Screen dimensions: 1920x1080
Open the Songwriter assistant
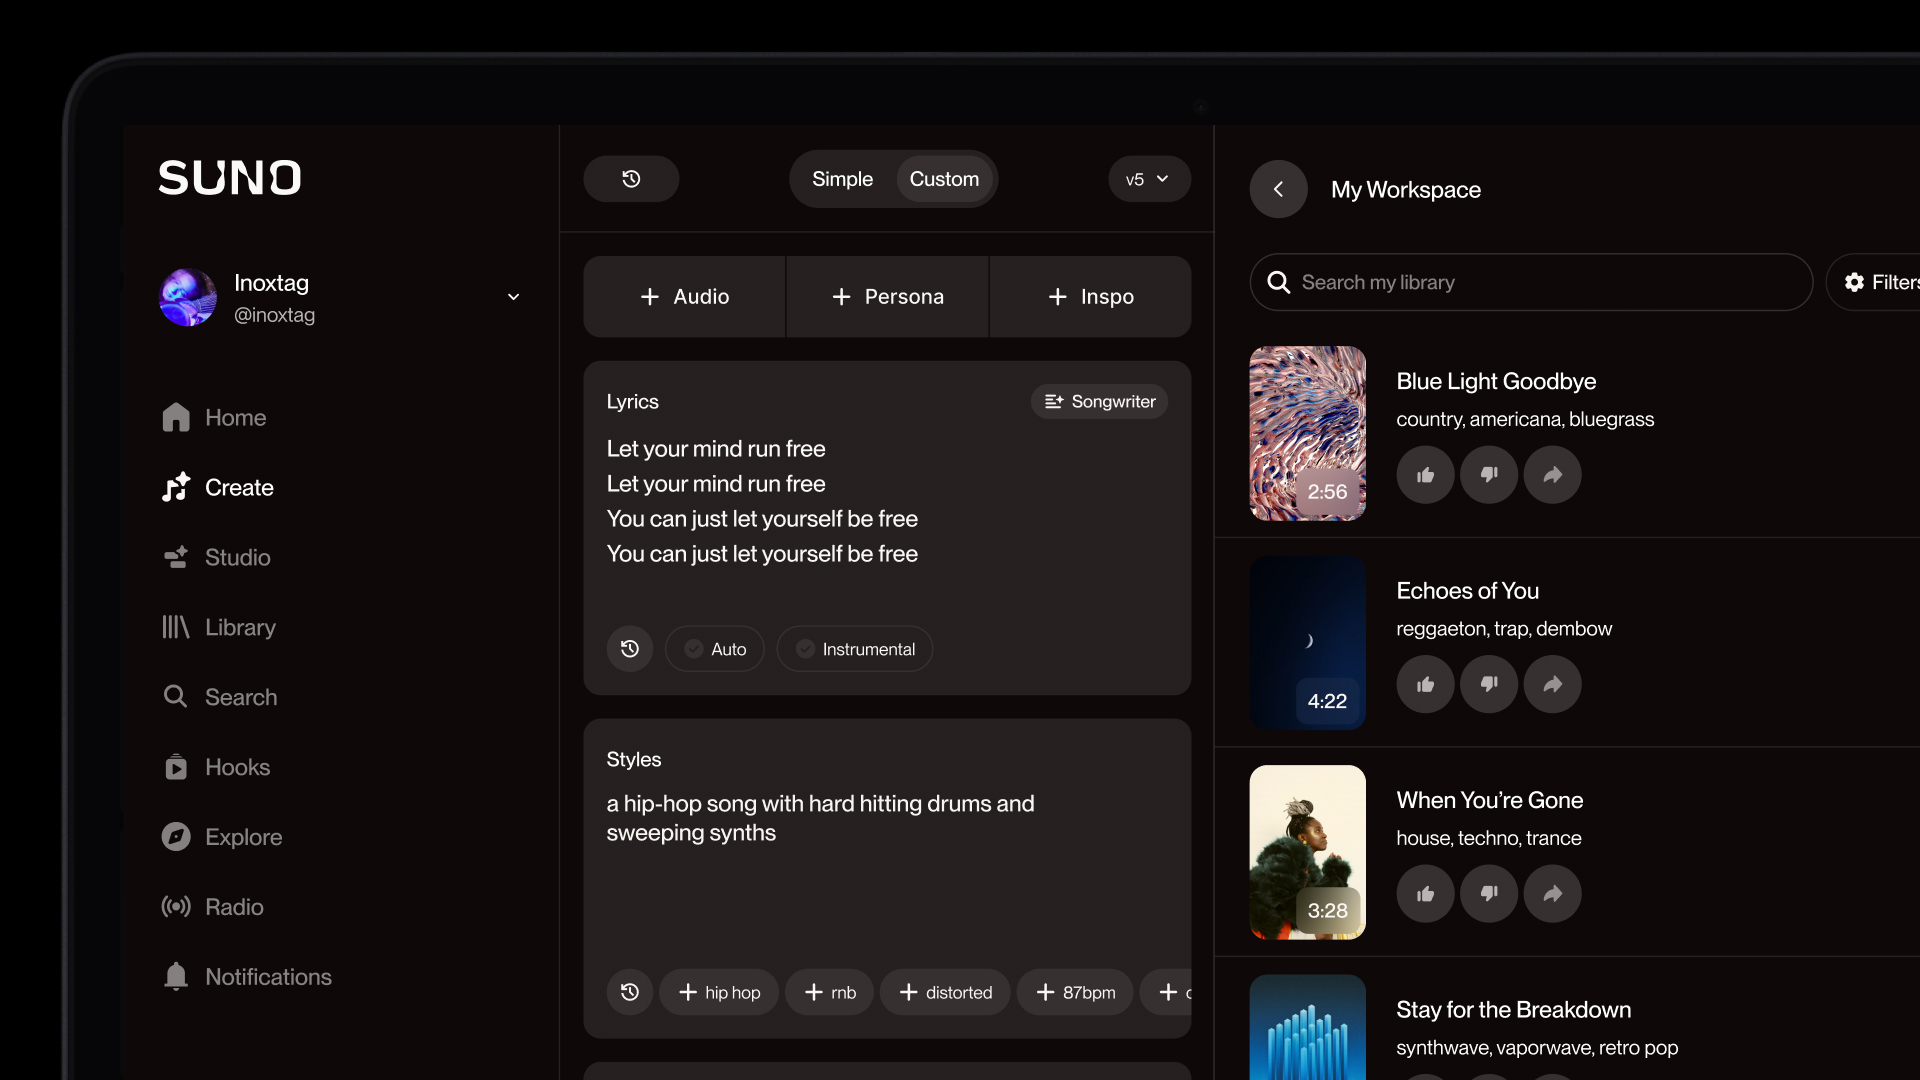tap(1098, 401)
